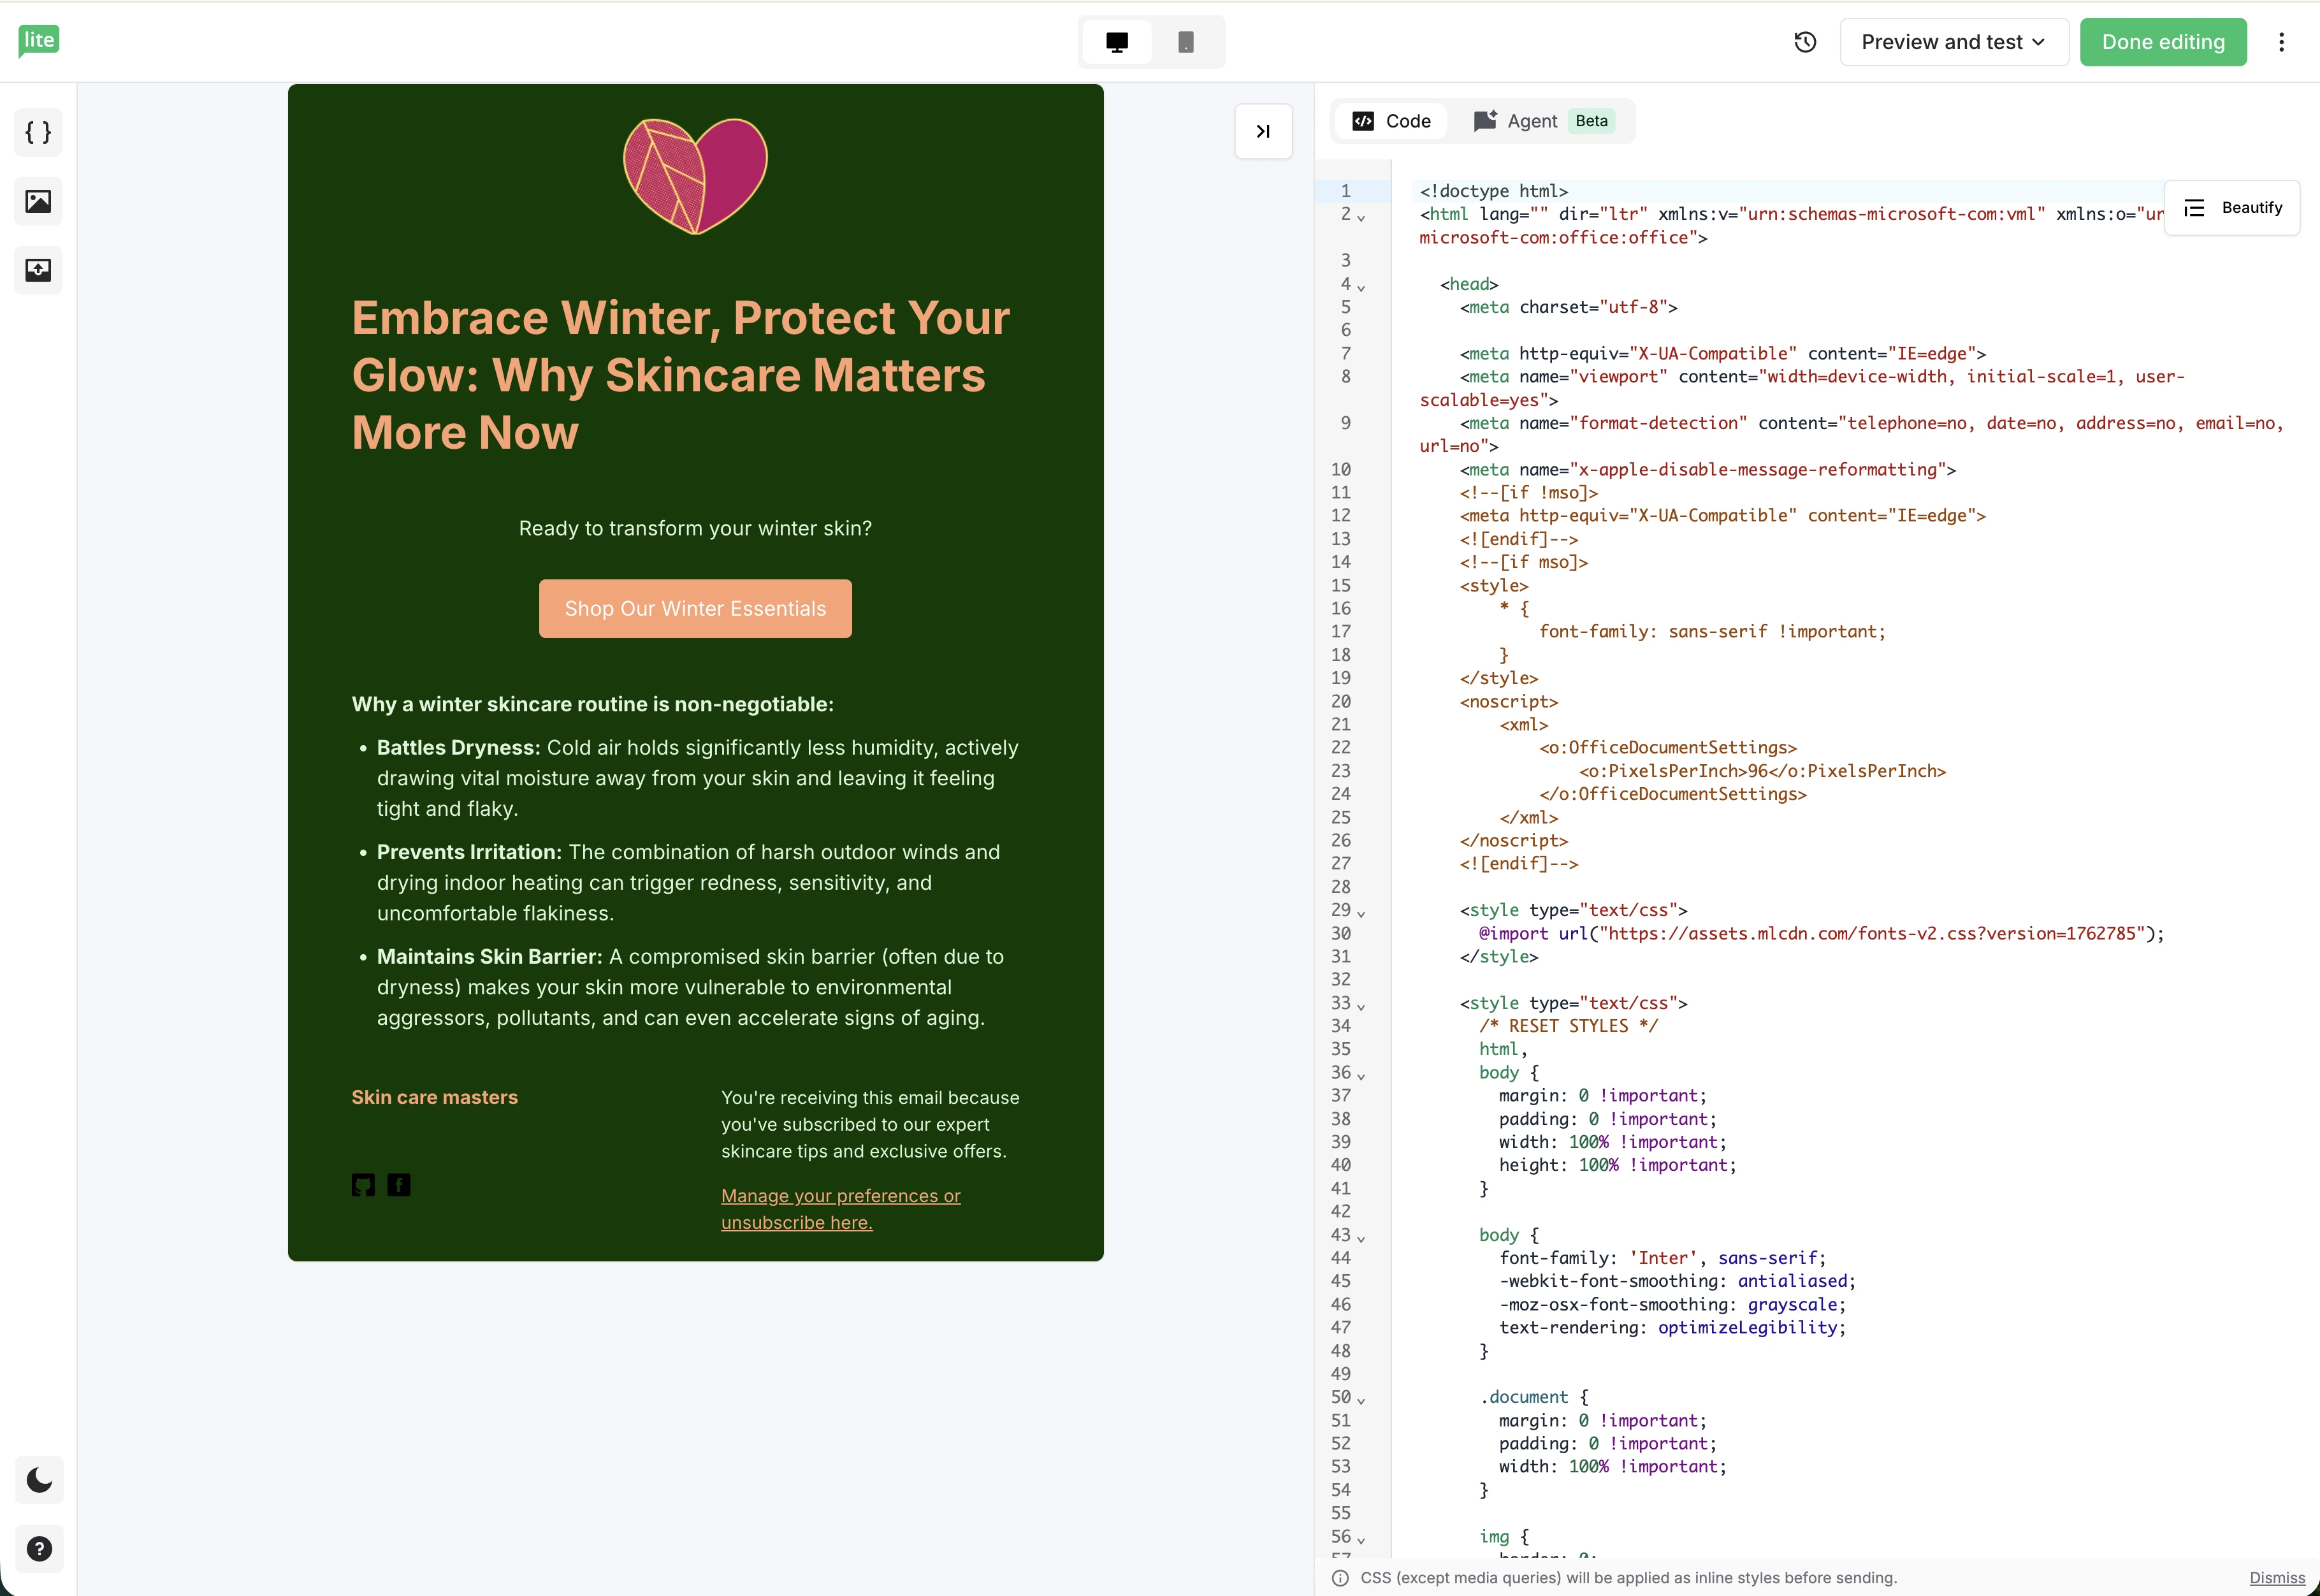Click the Beta badge on Agent tab

tap(1591, 121)
